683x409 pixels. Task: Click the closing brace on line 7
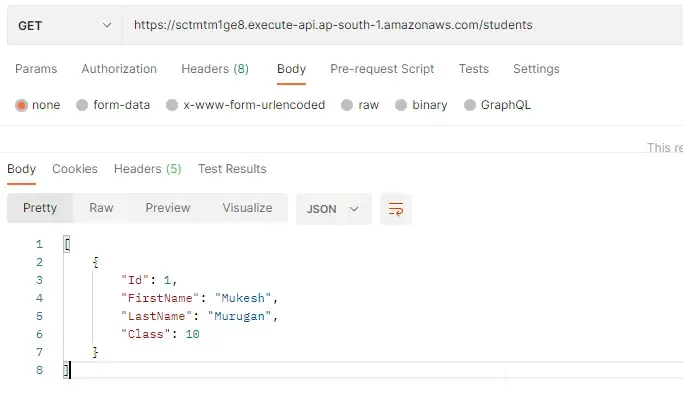tap(95, 352)
